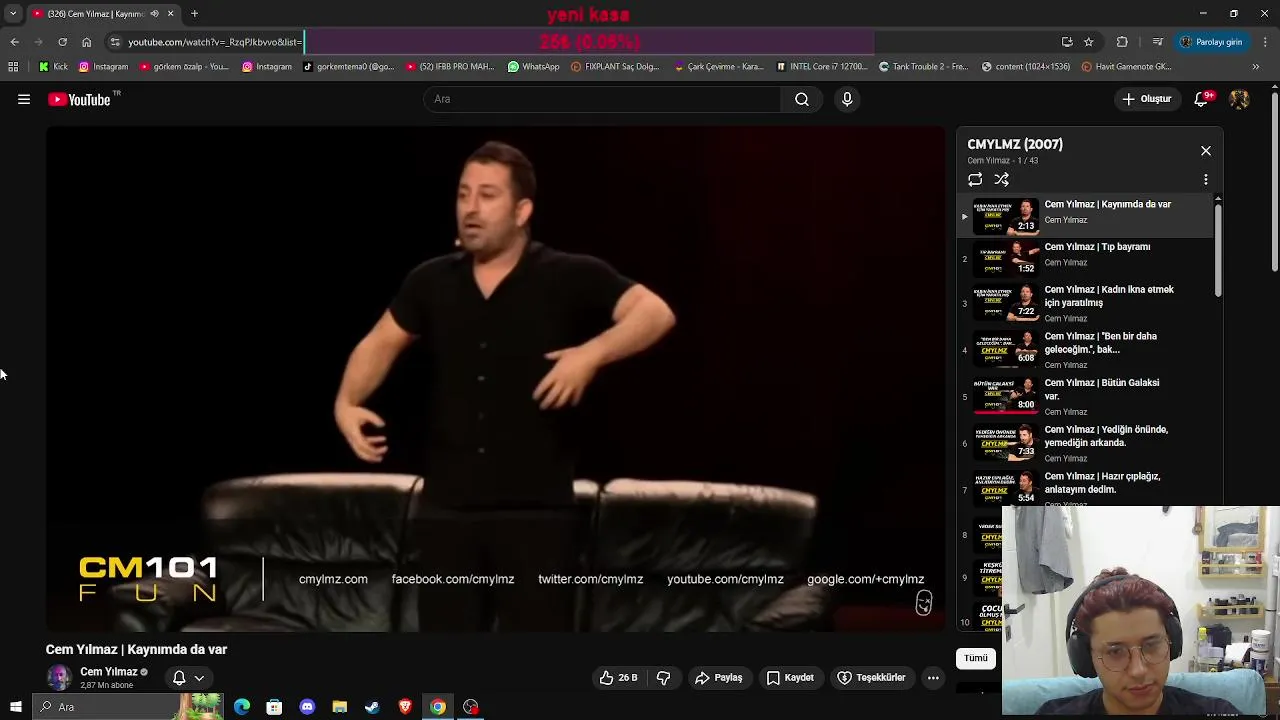Click the address bar URL
The width and height of the screenshot is (1280, 720).
(x=213, y=42)
